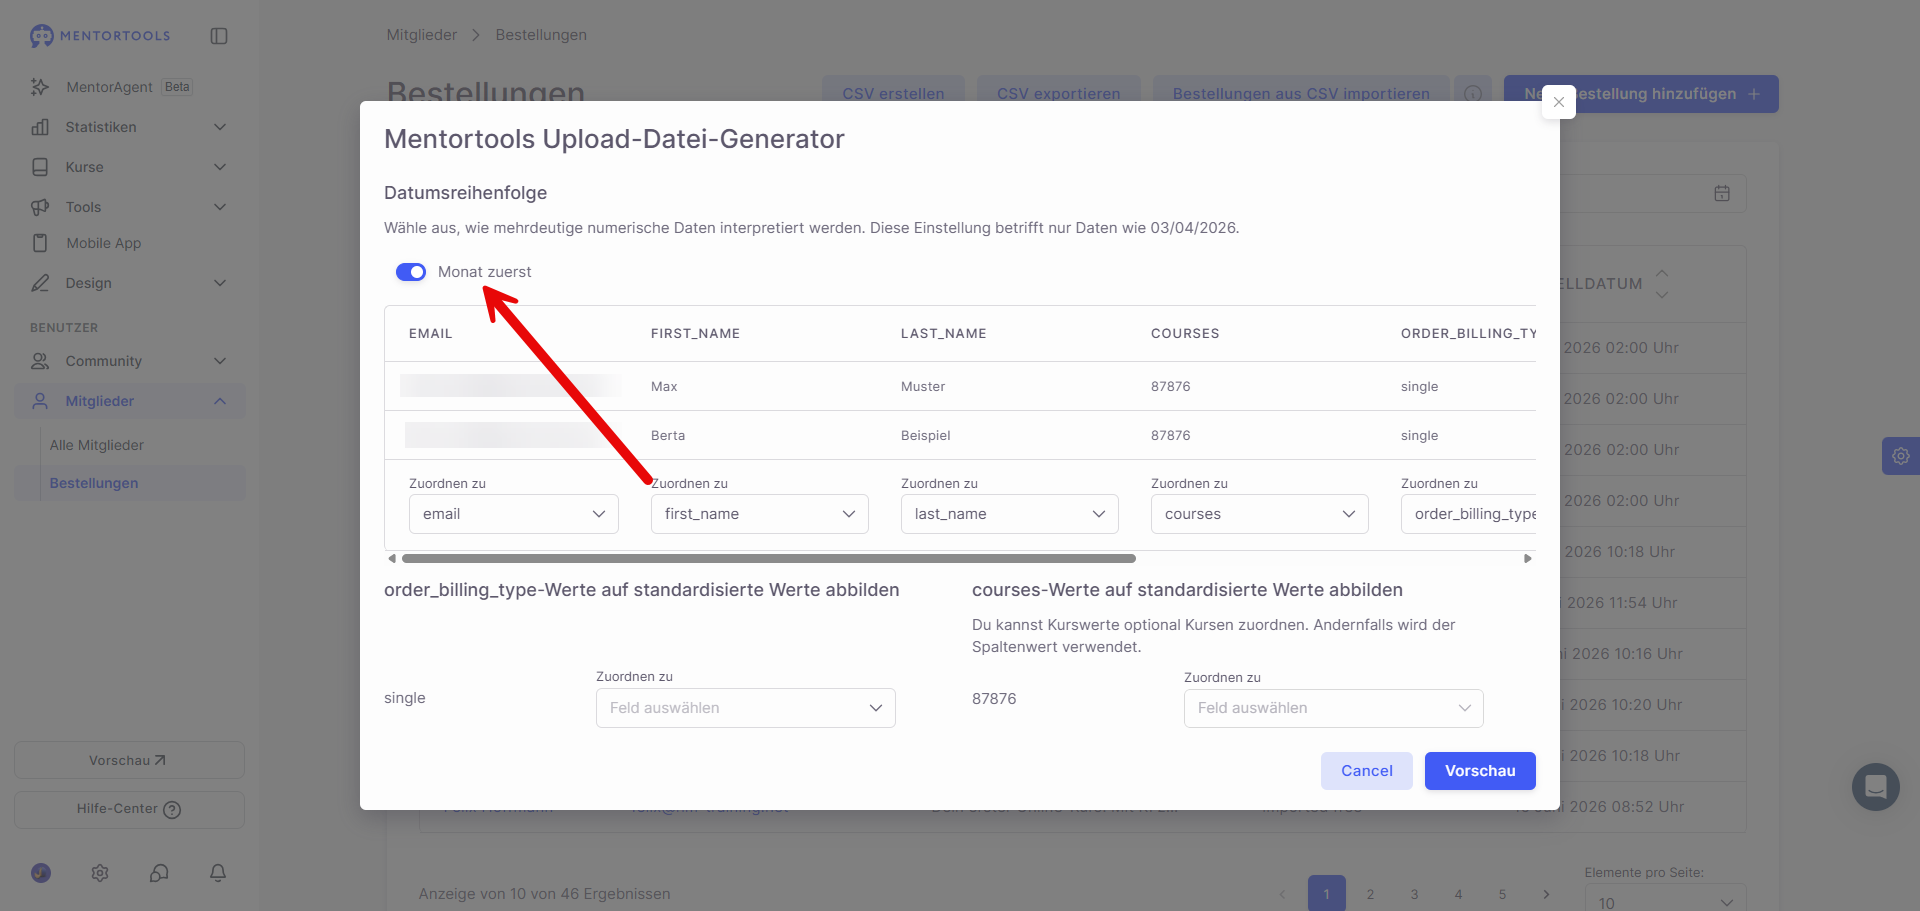
Task: Click the Mitglieder person icon
Action: (x=40, y=401)
